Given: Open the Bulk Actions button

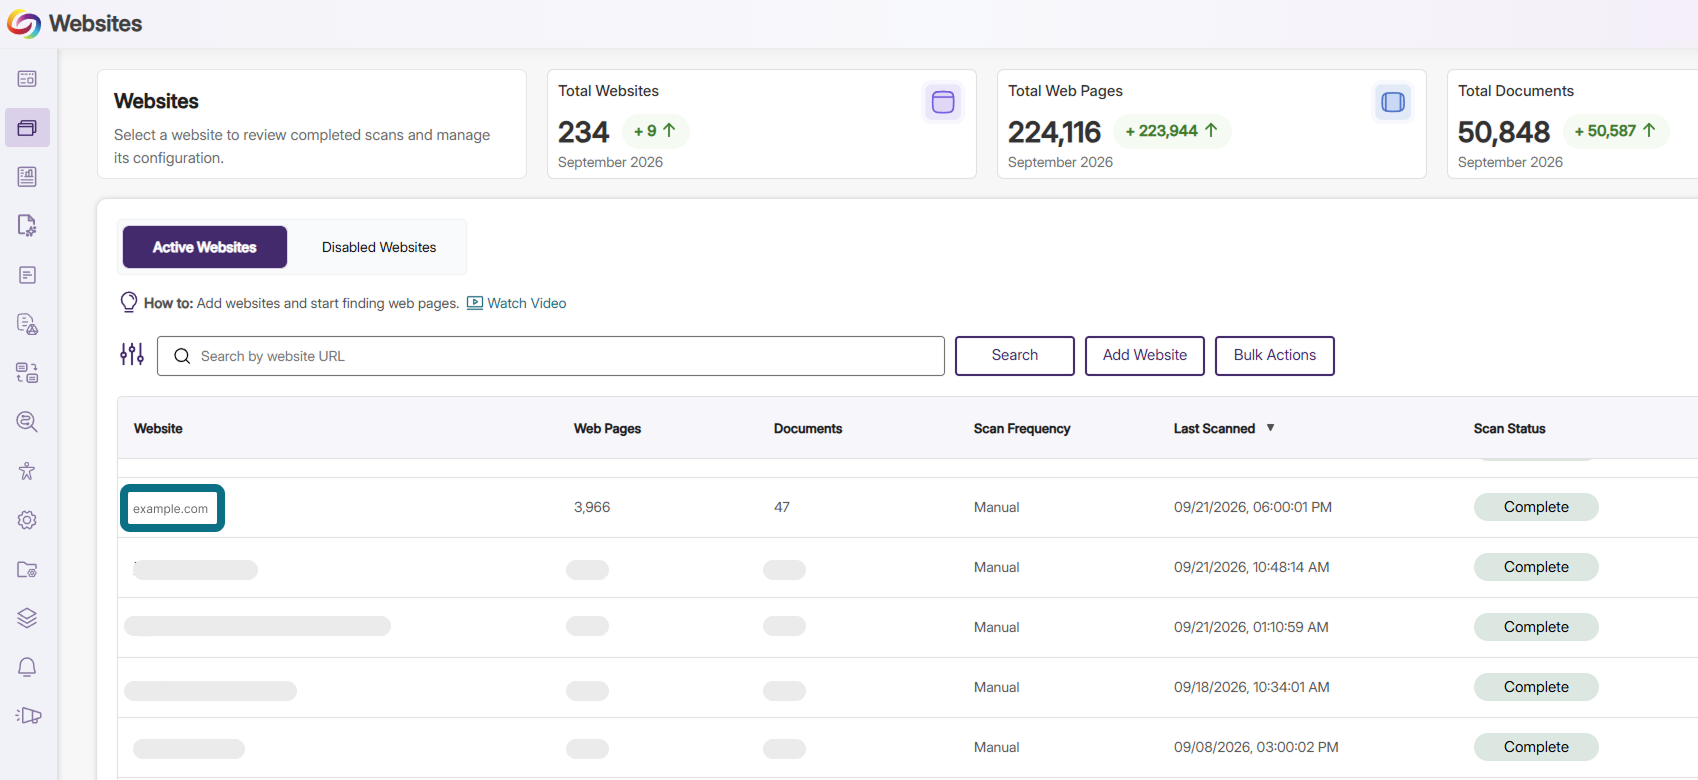Looking at the screenshot, I should 1275,356.
